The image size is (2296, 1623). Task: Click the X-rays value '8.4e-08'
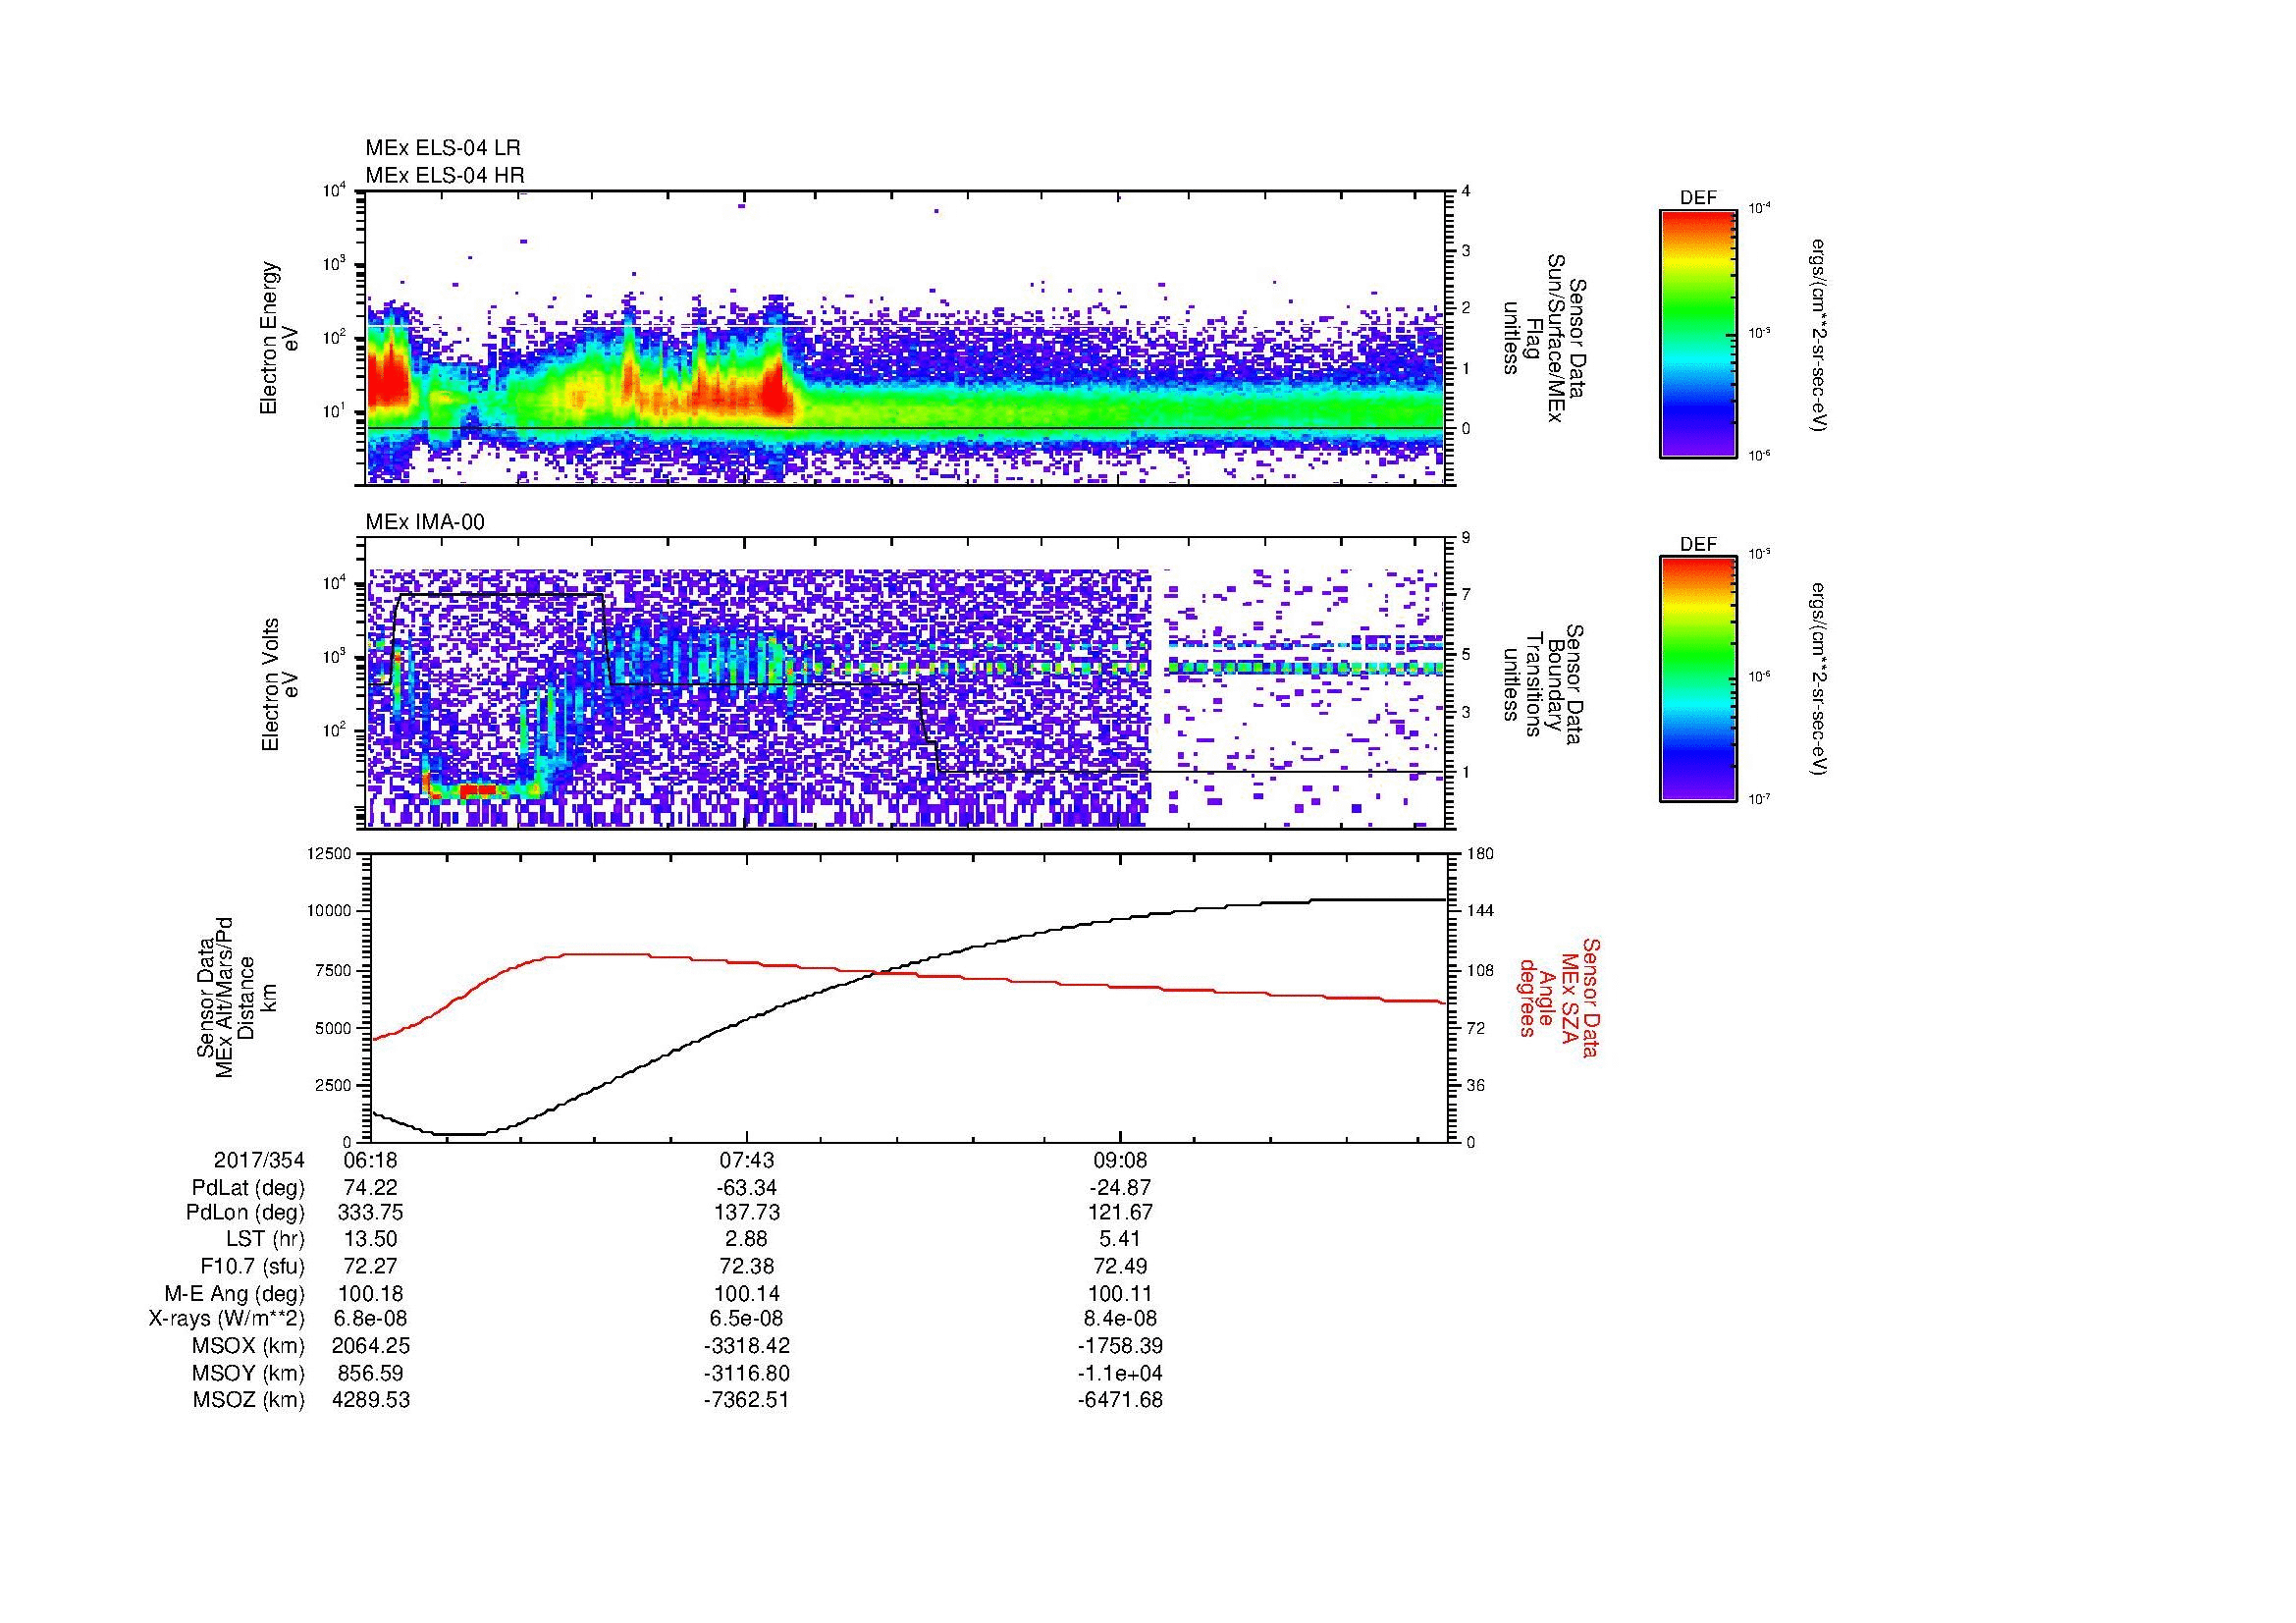pyautogui.click(x=1120, y=1319)
